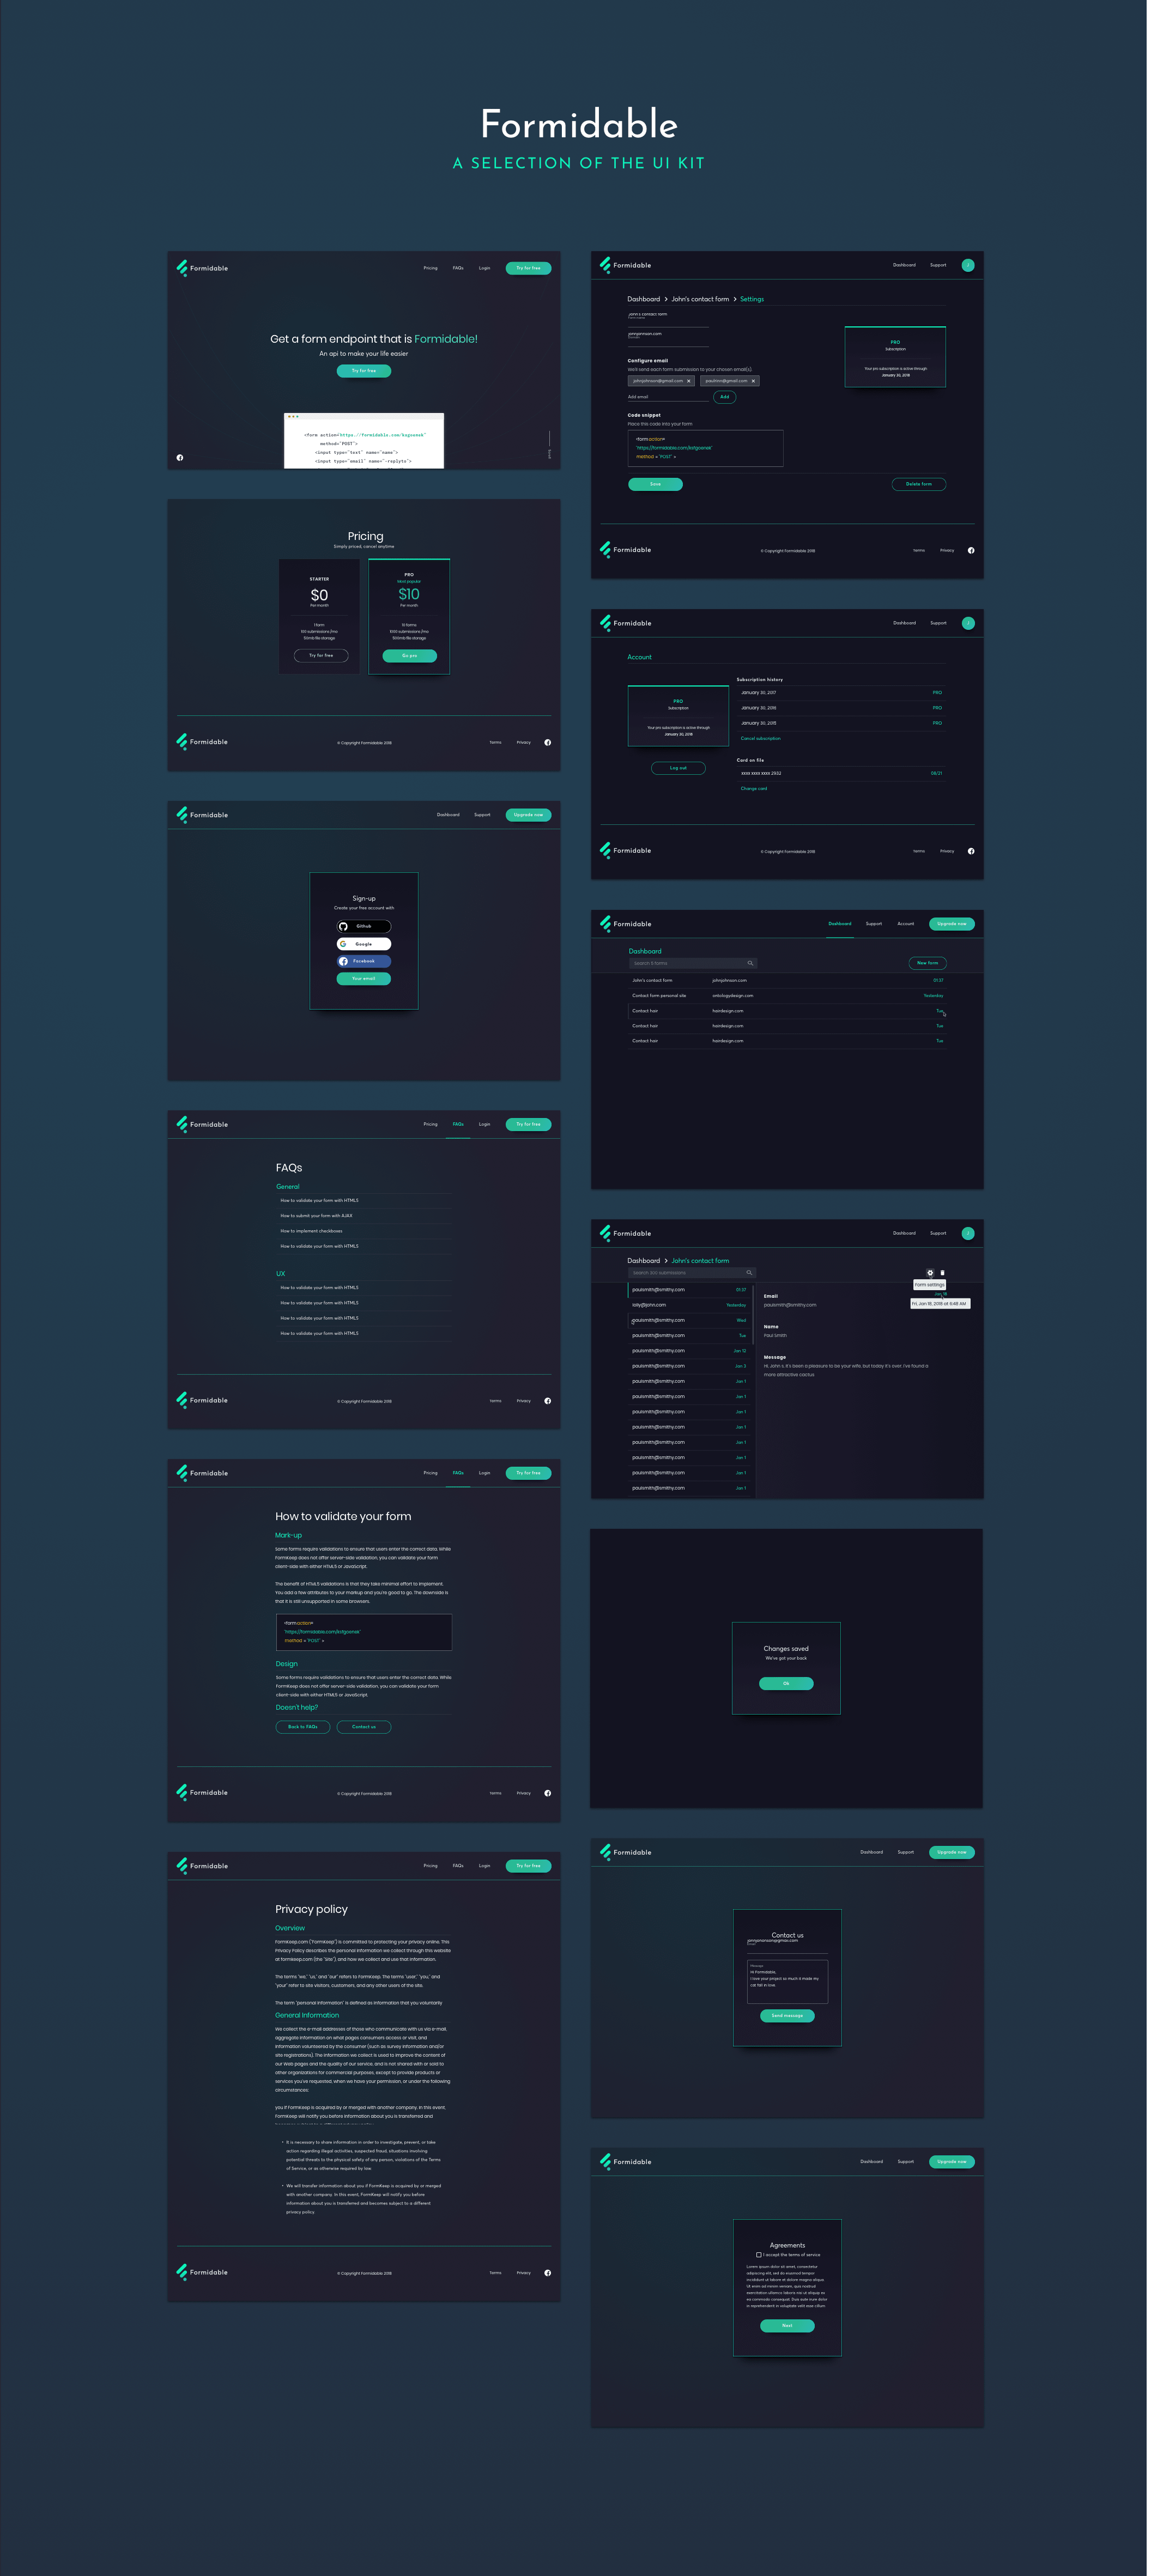Click Go pro on PRO pricing card
The image size is (1151, 2576).
[409, 656]
